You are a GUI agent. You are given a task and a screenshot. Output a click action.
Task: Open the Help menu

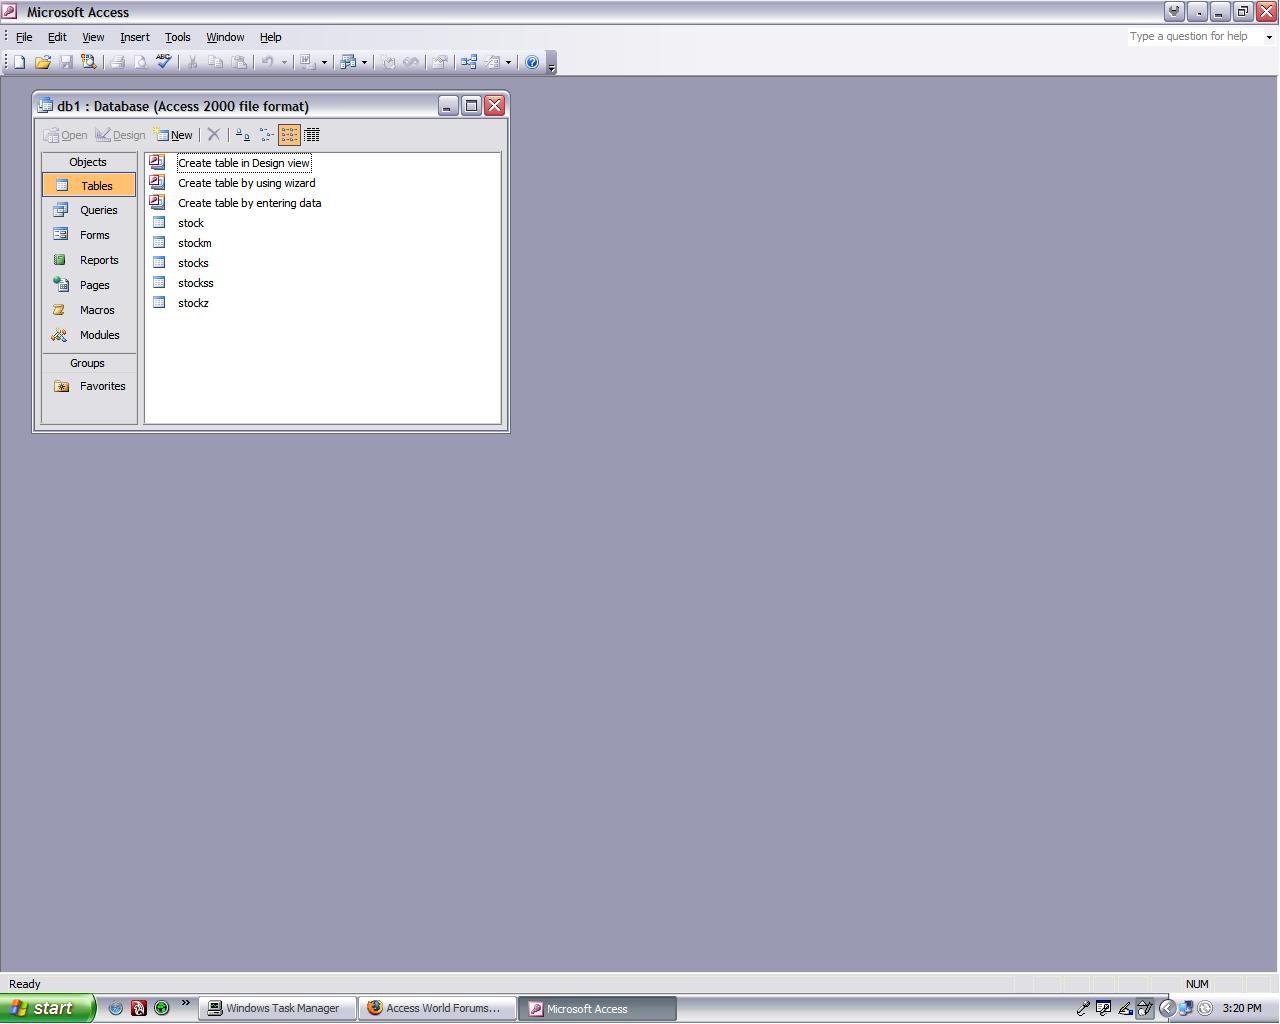pos(270,37)
